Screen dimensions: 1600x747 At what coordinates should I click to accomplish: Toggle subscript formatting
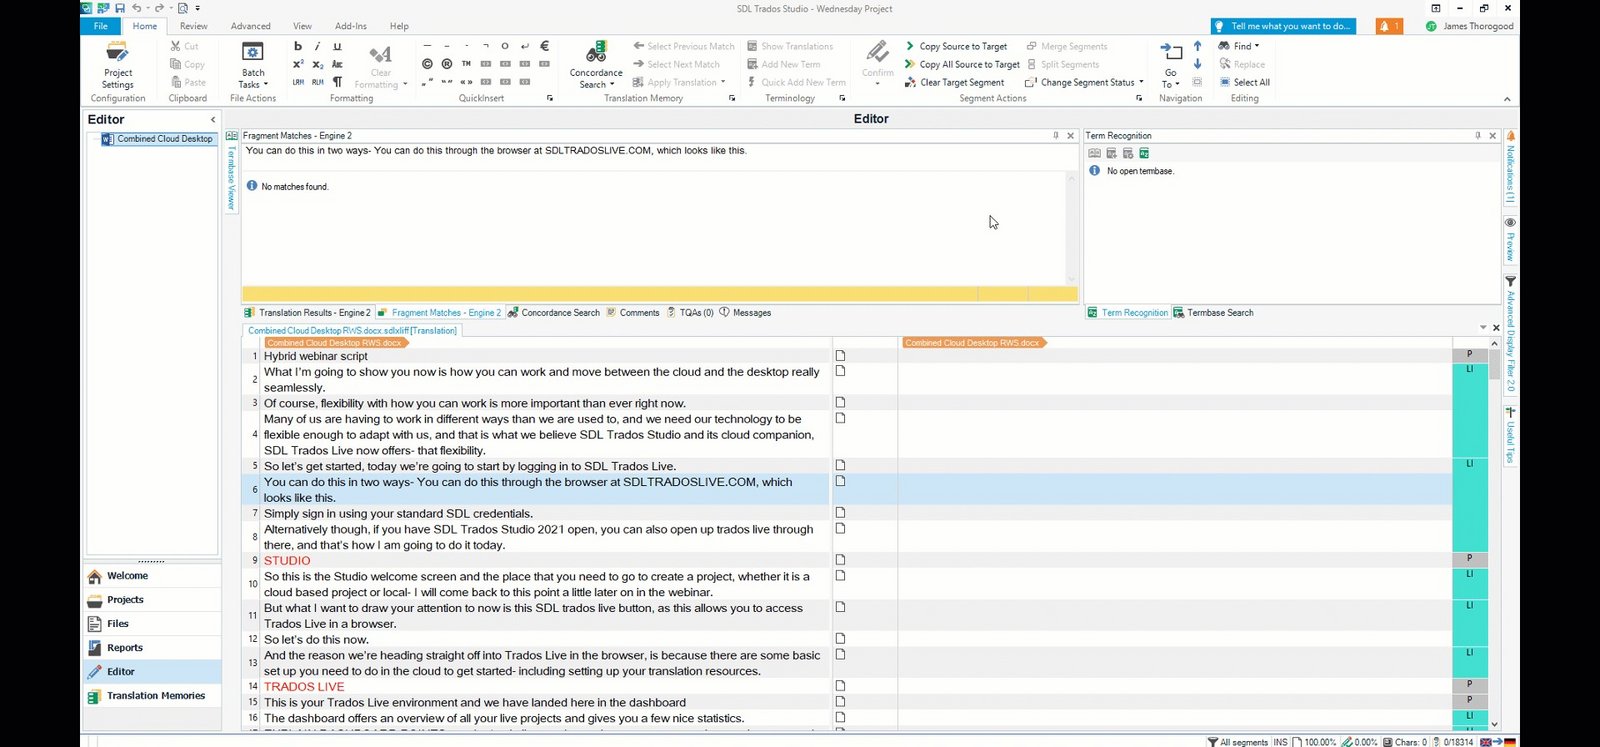point(317,64)
